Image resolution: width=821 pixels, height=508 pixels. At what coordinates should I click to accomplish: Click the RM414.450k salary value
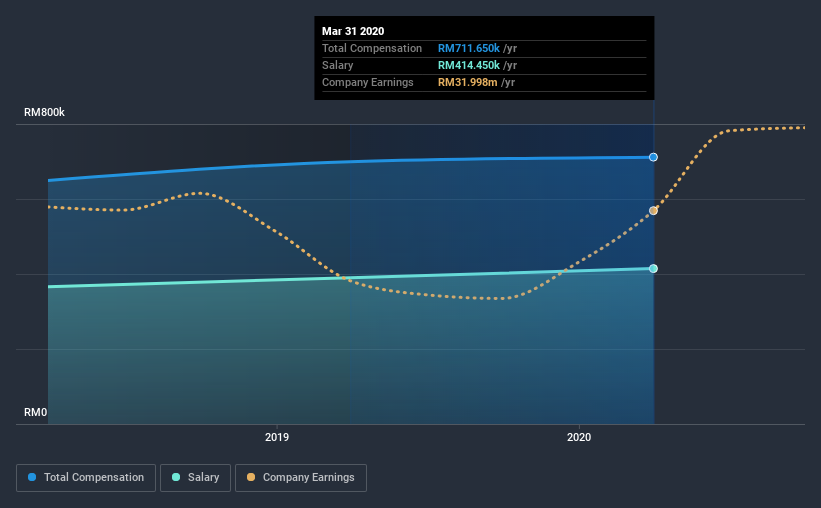point(469,65)
